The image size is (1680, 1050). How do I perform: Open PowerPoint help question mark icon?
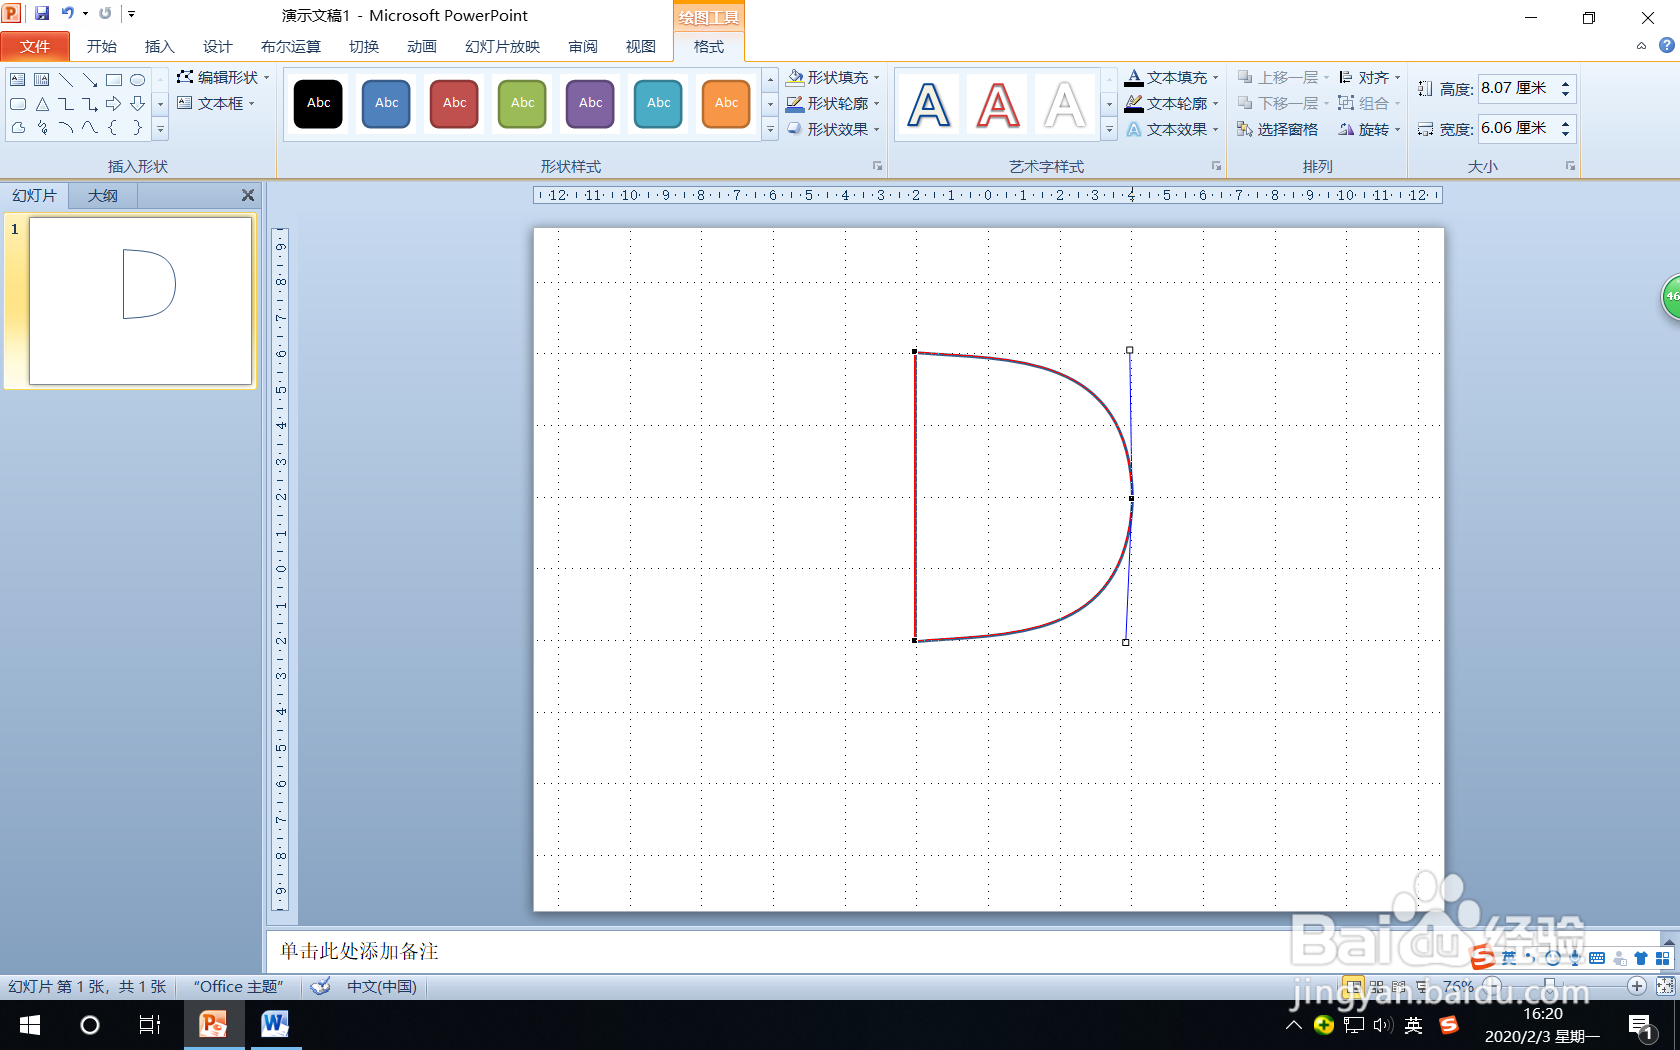point(1666,45)
